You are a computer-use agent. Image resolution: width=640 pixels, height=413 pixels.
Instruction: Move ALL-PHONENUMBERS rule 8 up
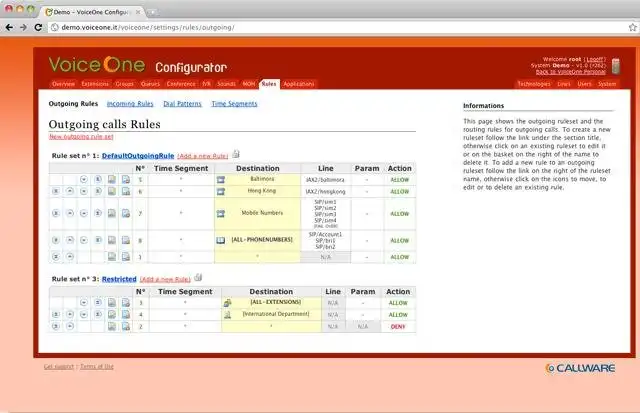click(x=70, y=240)
